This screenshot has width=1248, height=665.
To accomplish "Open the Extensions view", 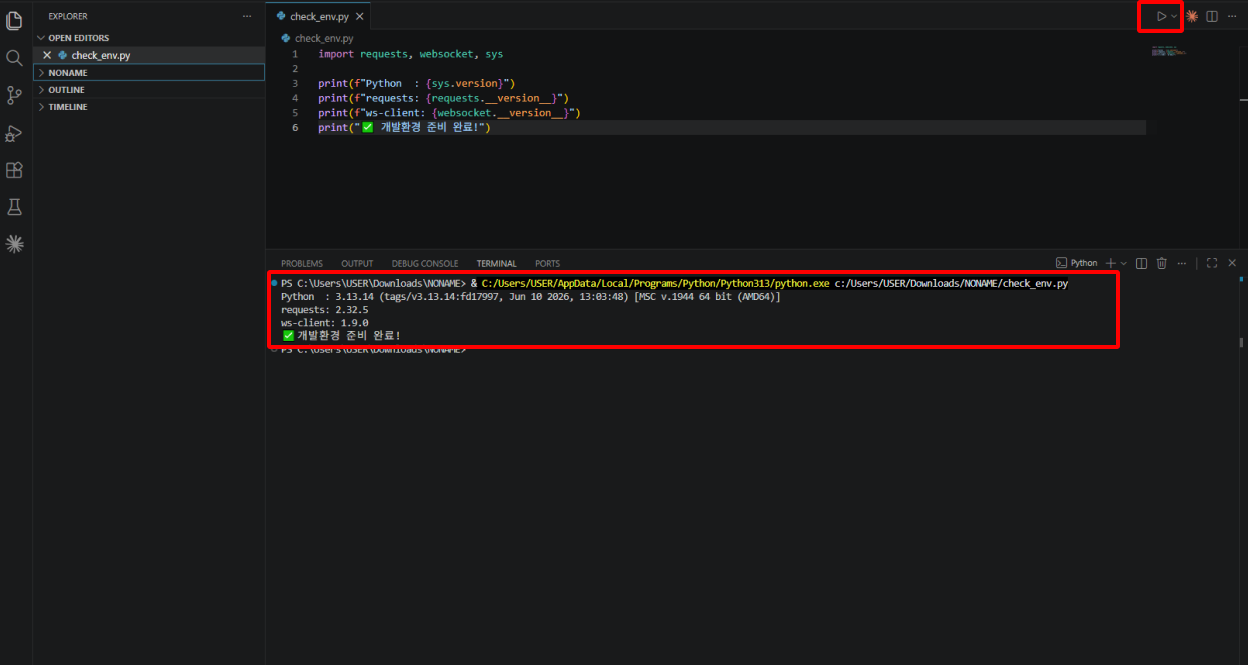I will coord(14,170).
